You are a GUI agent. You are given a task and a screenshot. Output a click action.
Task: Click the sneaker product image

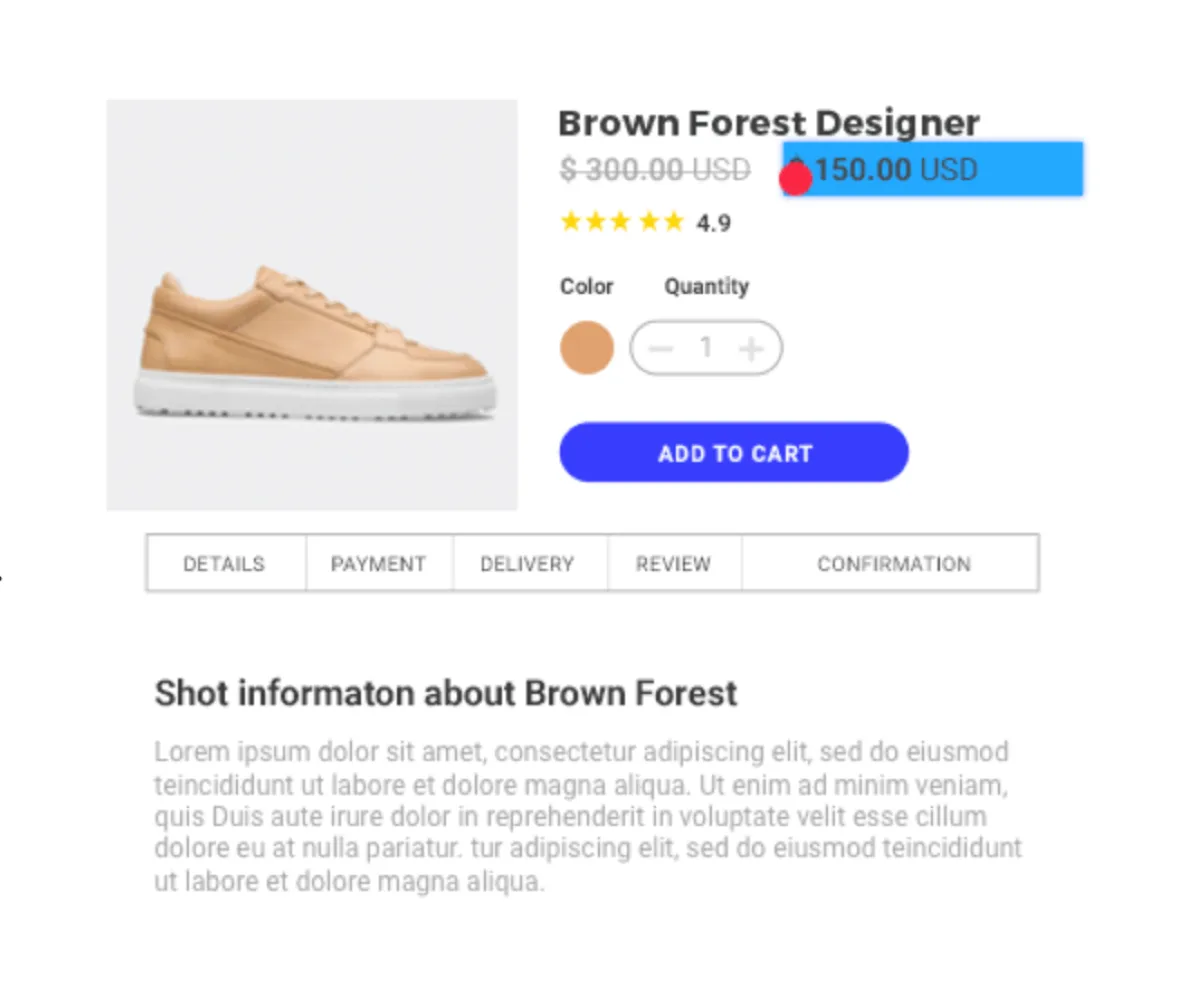312,305
